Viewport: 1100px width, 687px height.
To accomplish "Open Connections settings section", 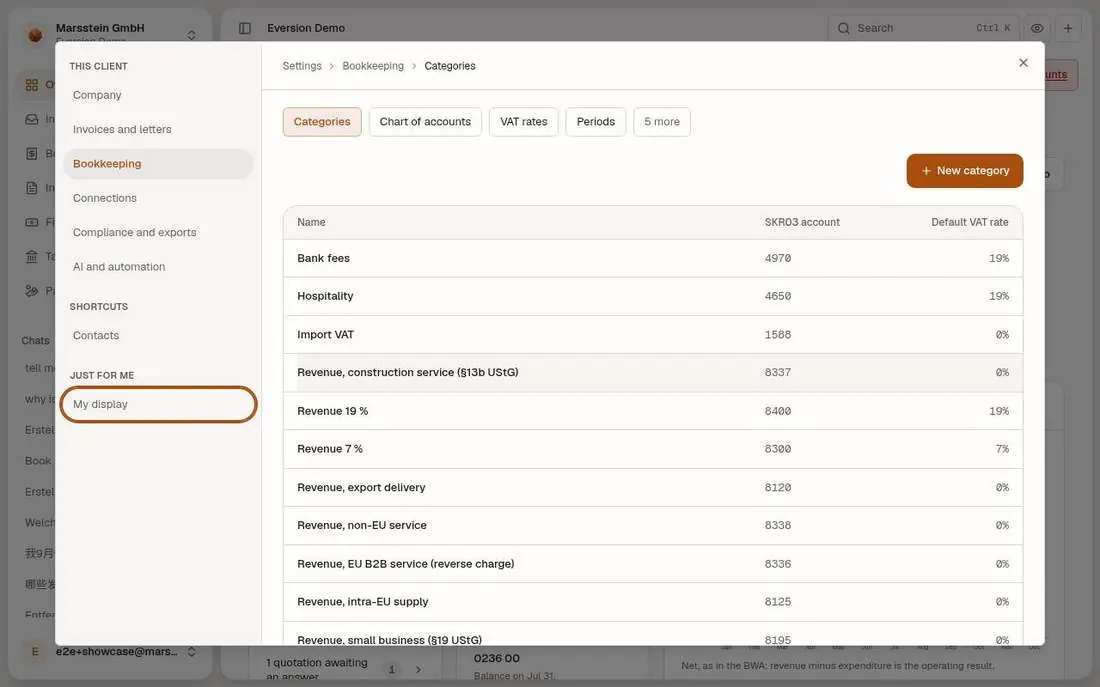I will pyautogui.click(x=158, y=198).
